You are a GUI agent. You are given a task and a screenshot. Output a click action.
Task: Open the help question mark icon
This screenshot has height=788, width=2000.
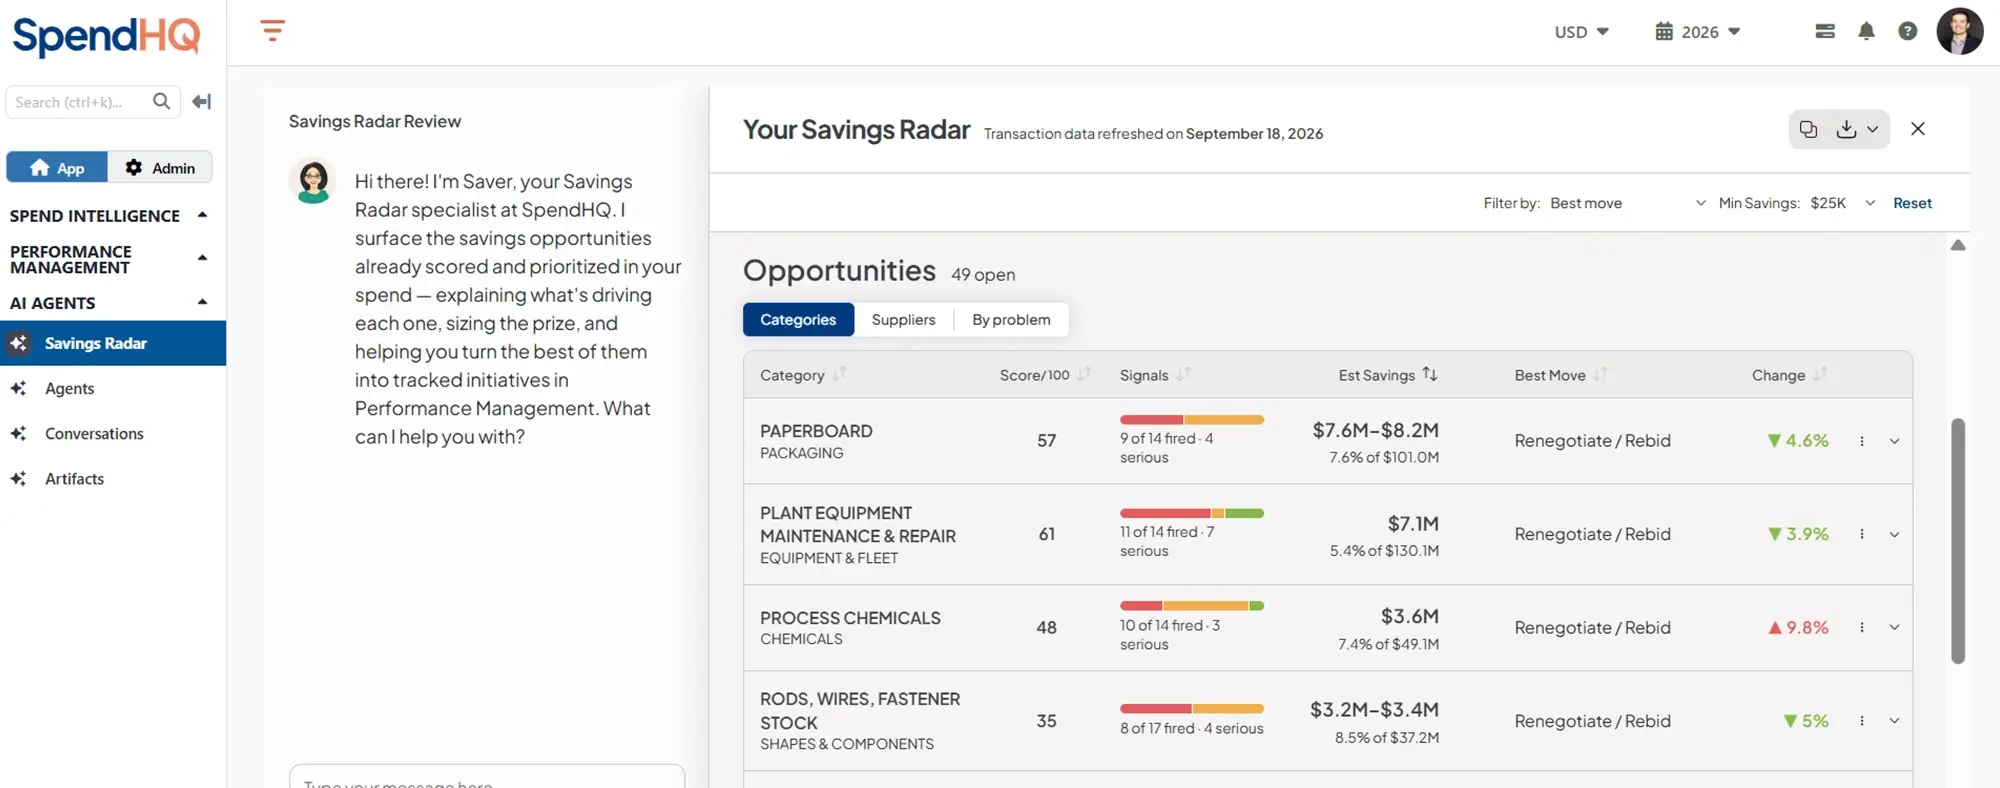click(x=1907, y=31)
